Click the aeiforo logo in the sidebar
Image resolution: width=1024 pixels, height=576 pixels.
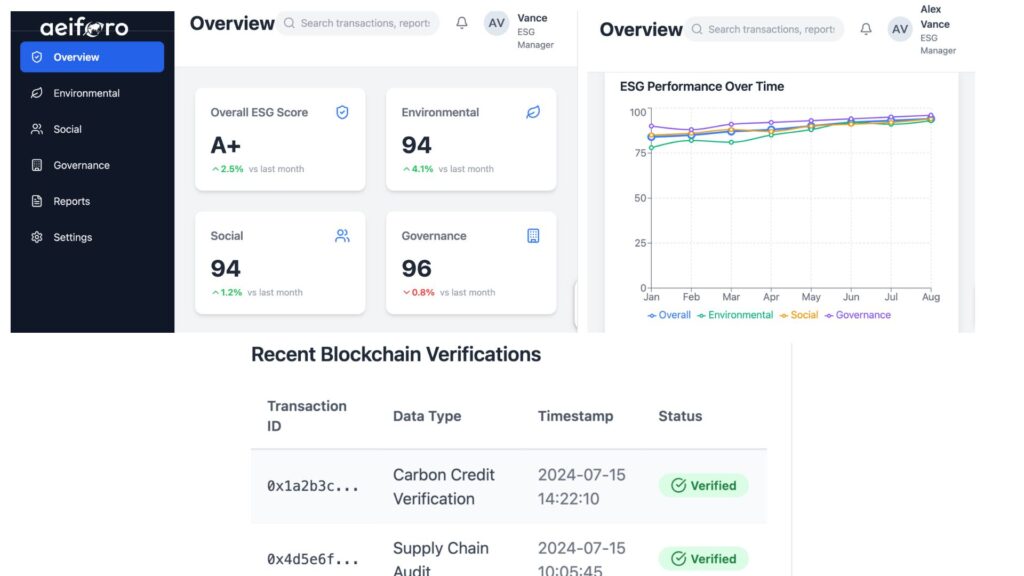click(84, 28)
